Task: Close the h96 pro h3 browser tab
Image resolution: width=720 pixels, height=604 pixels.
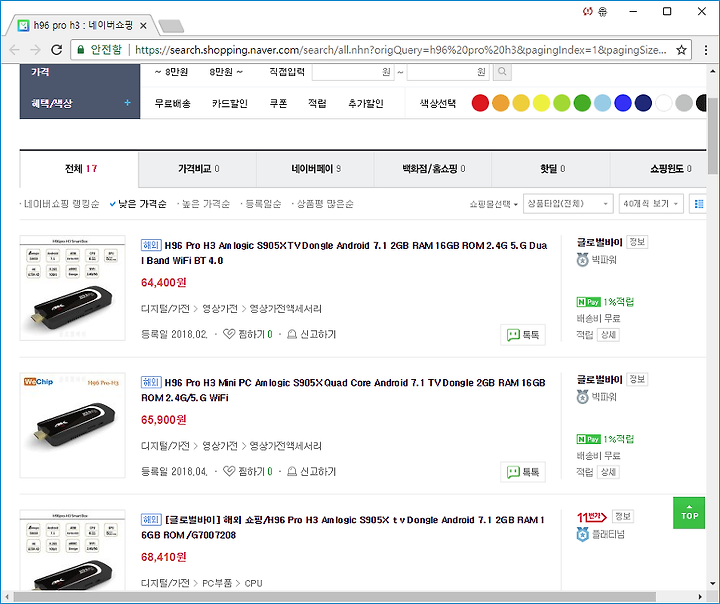Action: tap(143, 26)
